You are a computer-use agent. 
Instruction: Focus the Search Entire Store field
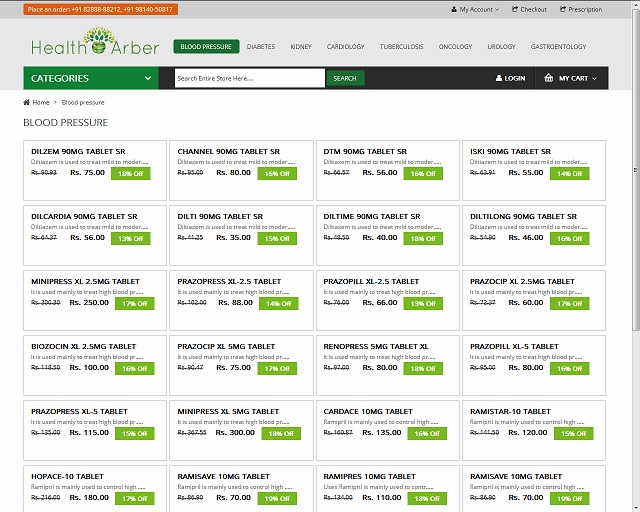250,78
